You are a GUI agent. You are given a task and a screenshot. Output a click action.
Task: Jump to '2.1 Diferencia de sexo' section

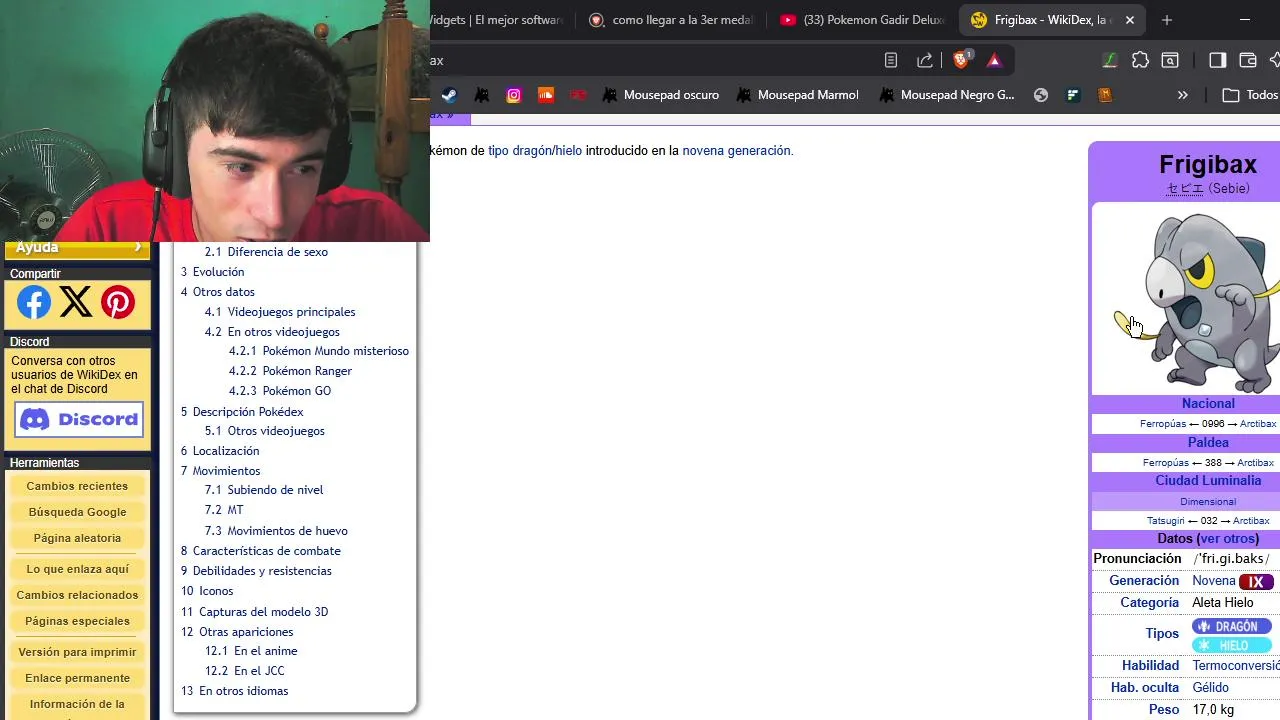[x=266, y=252]
